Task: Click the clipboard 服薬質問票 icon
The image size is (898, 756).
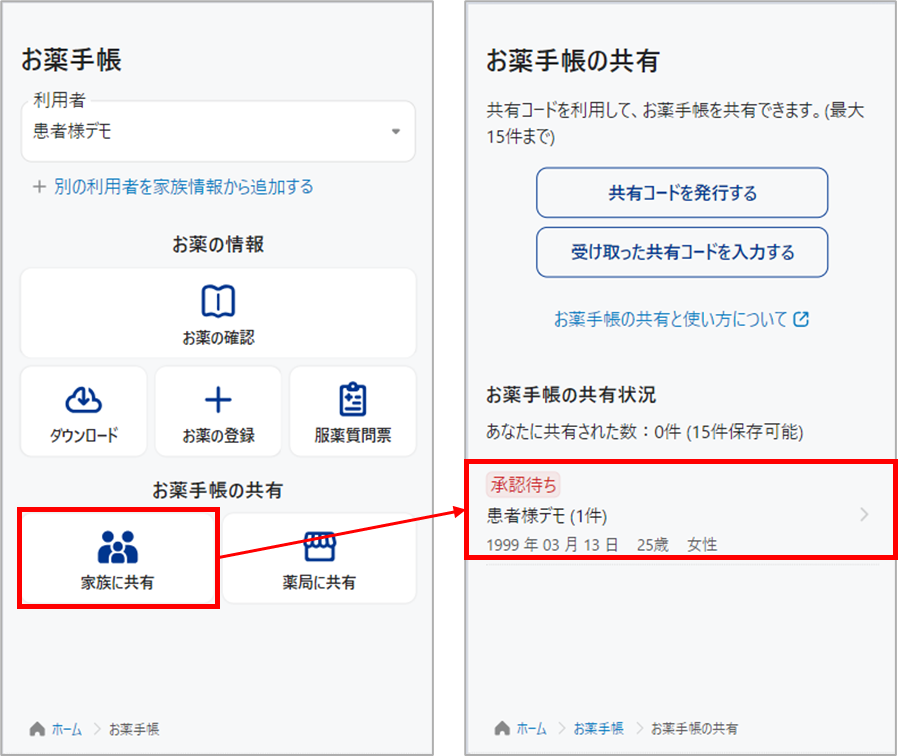Action: coord(353,399)
